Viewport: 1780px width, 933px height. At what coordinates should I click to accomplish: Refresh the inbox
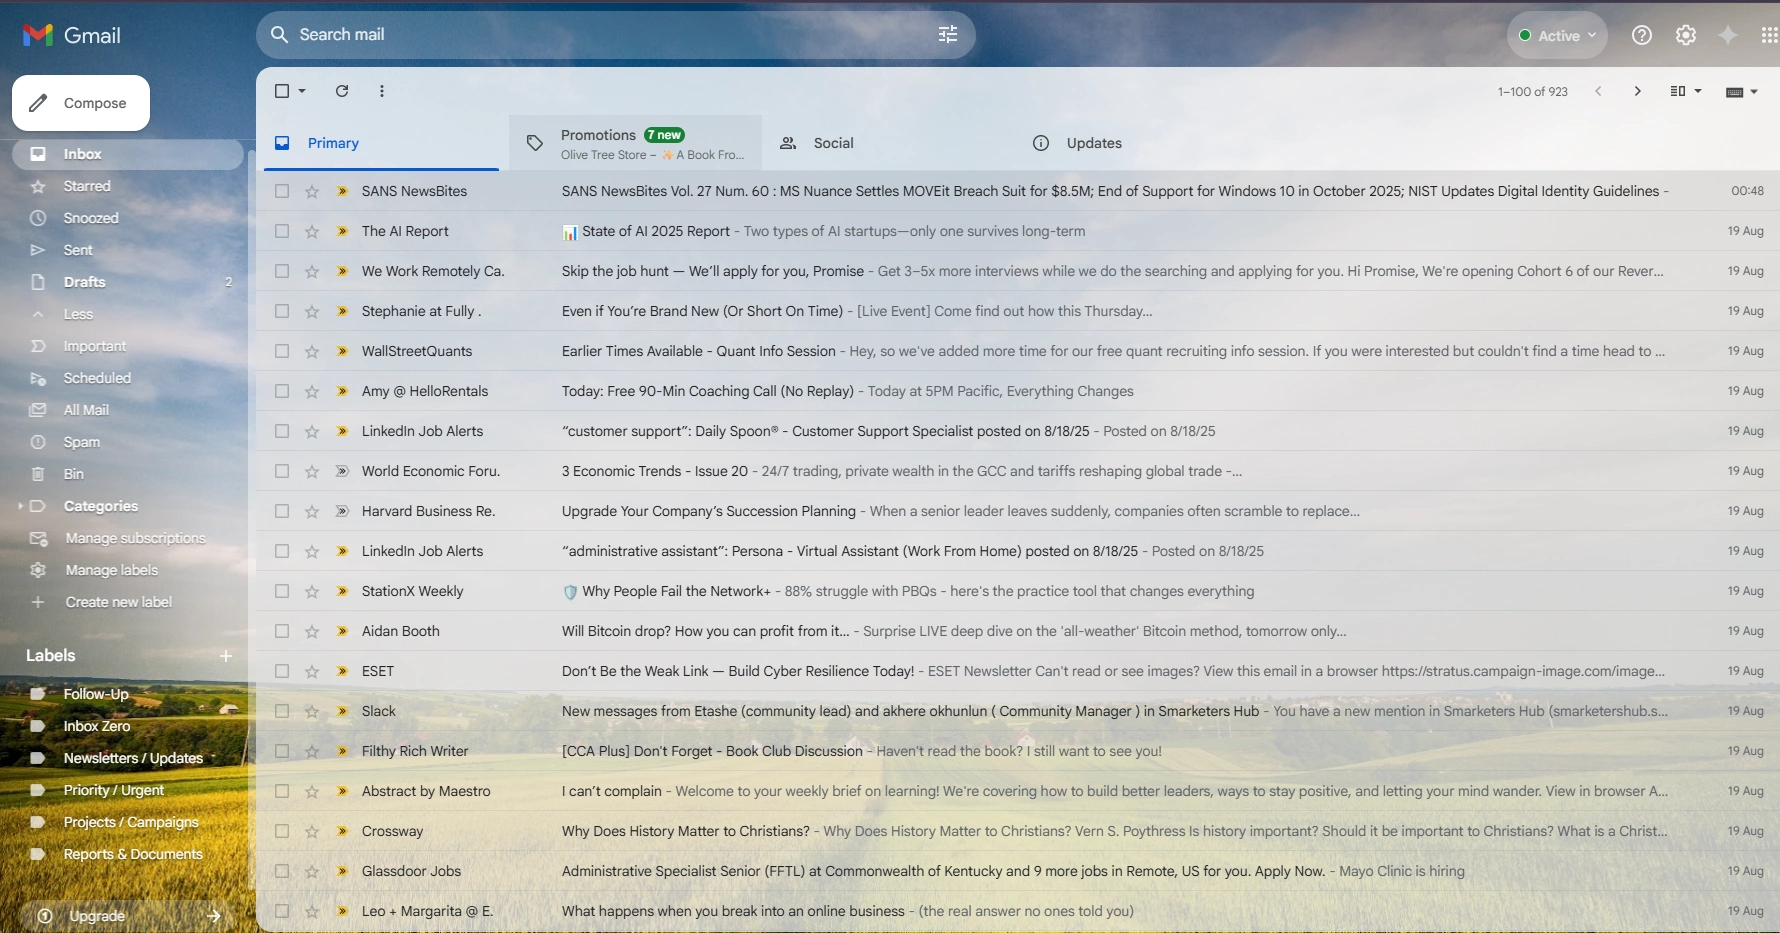click(342, 91)
